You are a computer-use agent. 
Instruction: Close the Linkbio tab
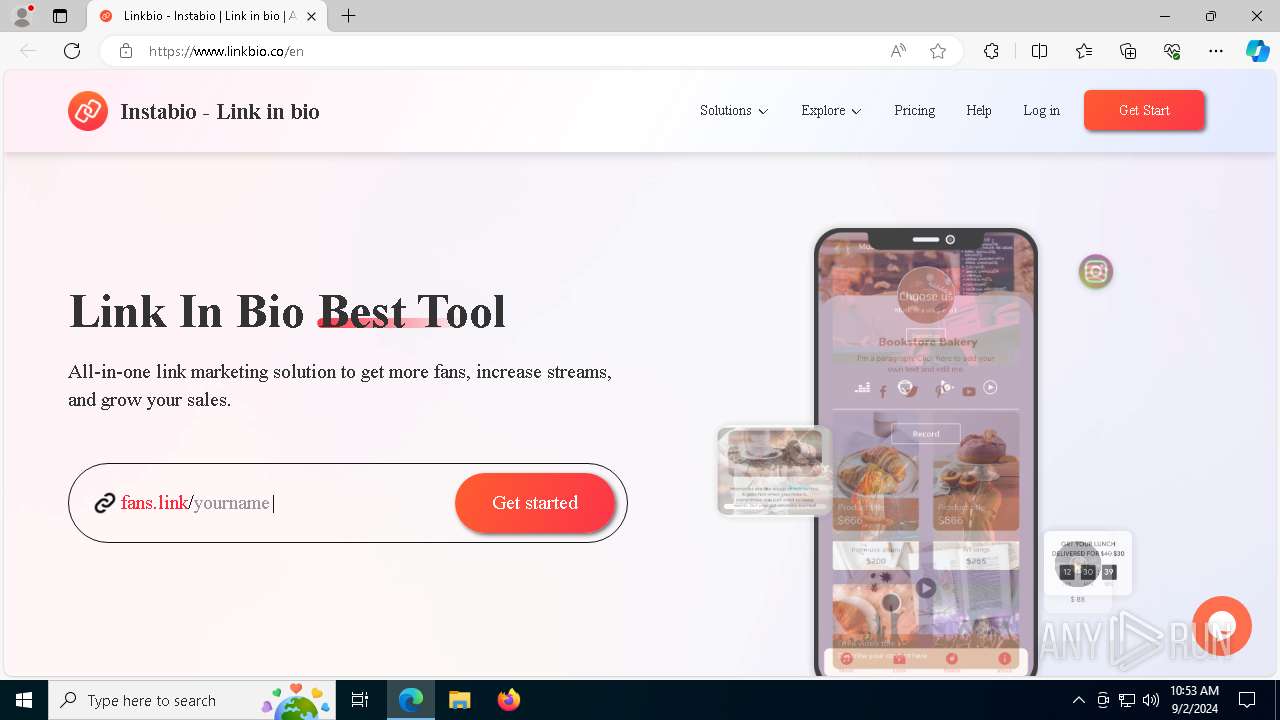pos(311,16)
